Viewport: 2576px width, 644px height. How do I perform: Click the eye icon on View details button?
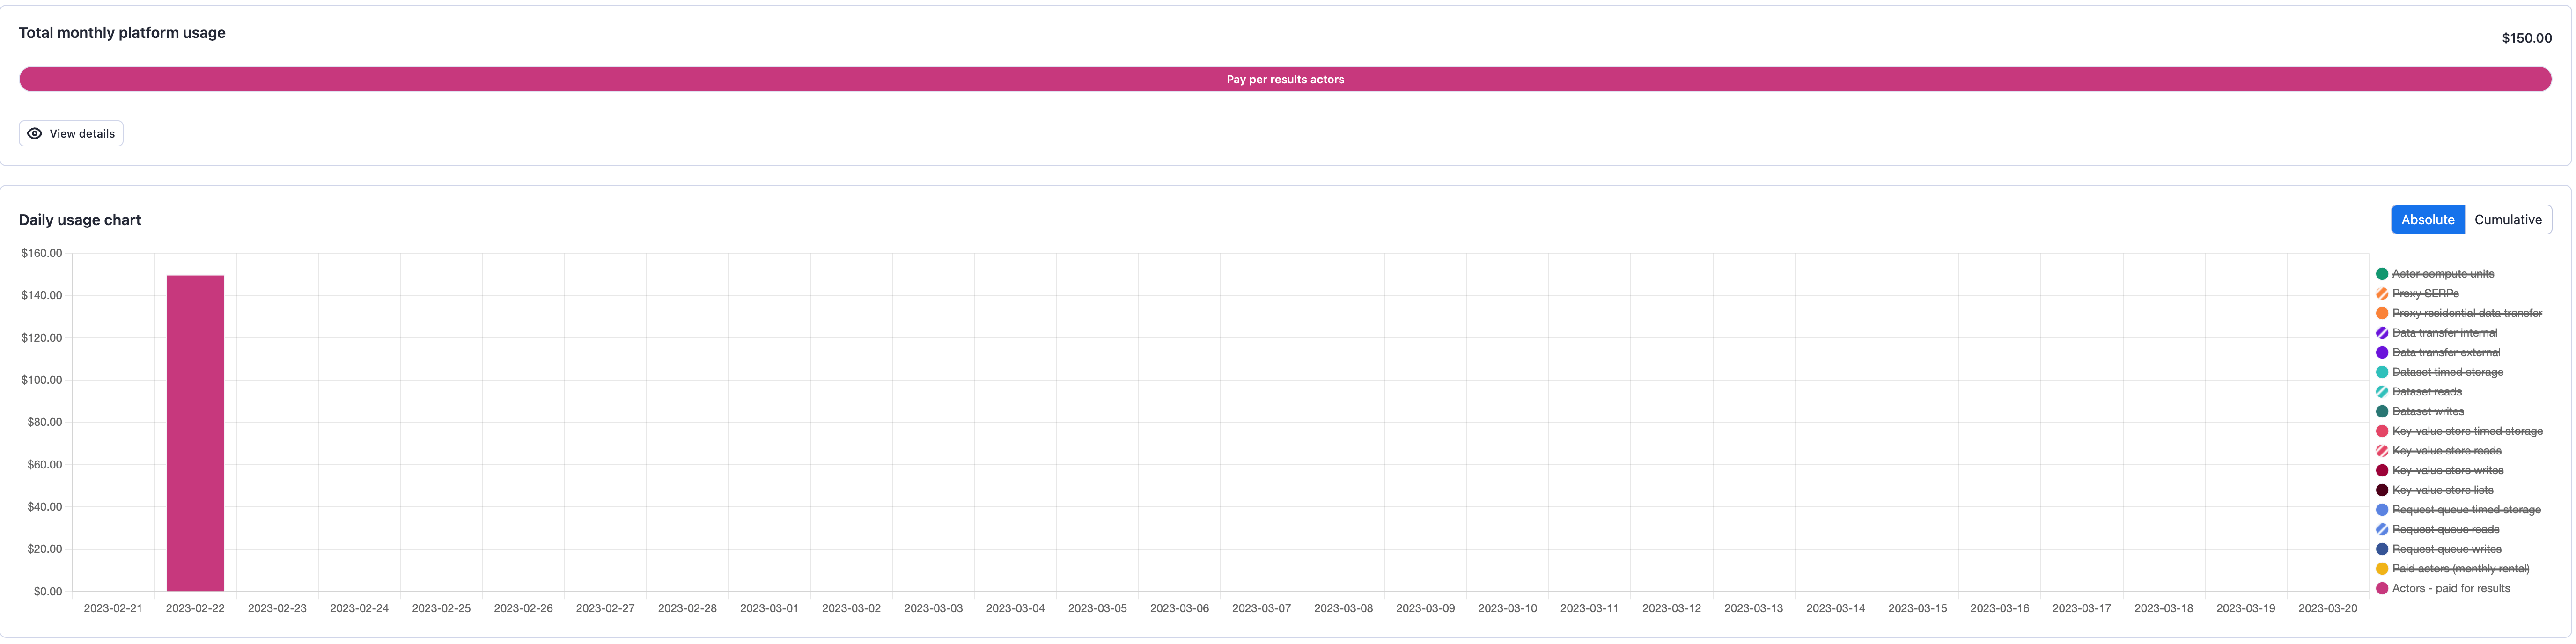click(34, 133)
